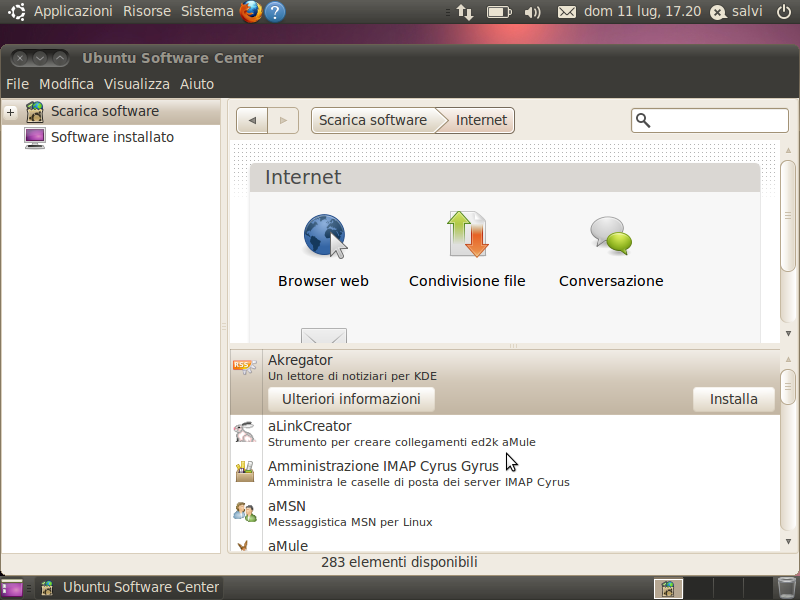The image size is (800, 600).
Task: Open the File menu
Action: point(17,84)
